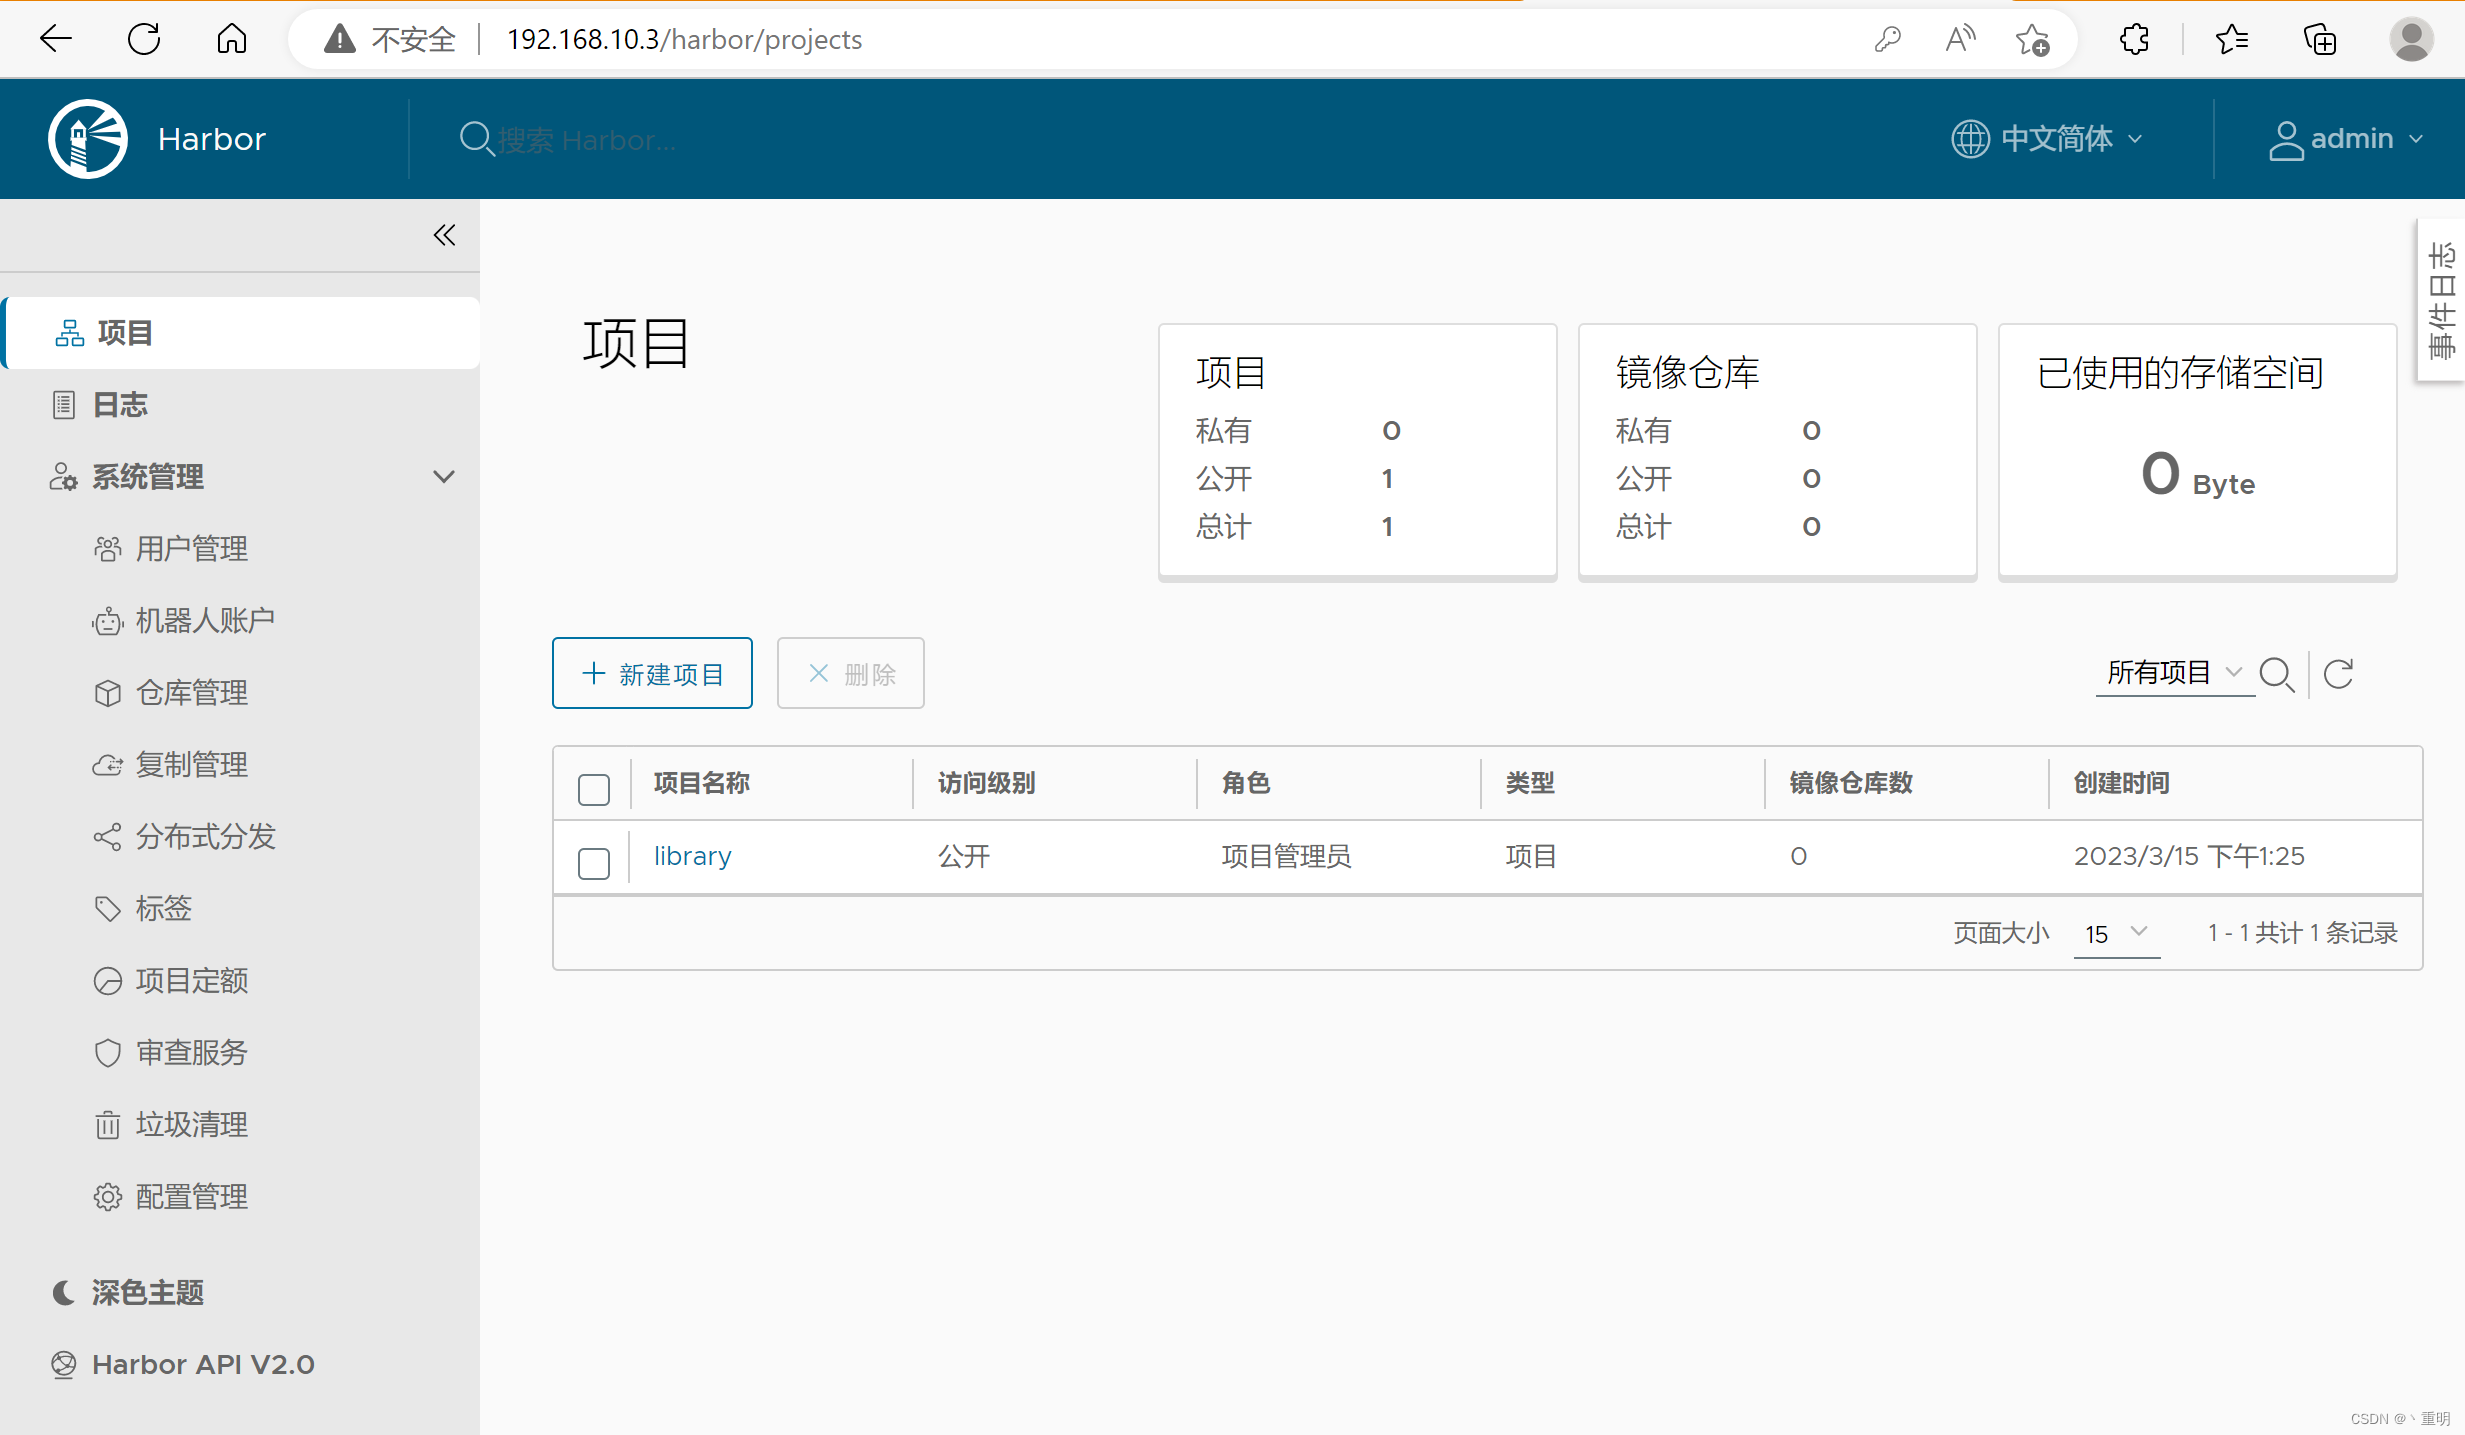Sort by the 镜像仓库数 column header

point(1851,783)
